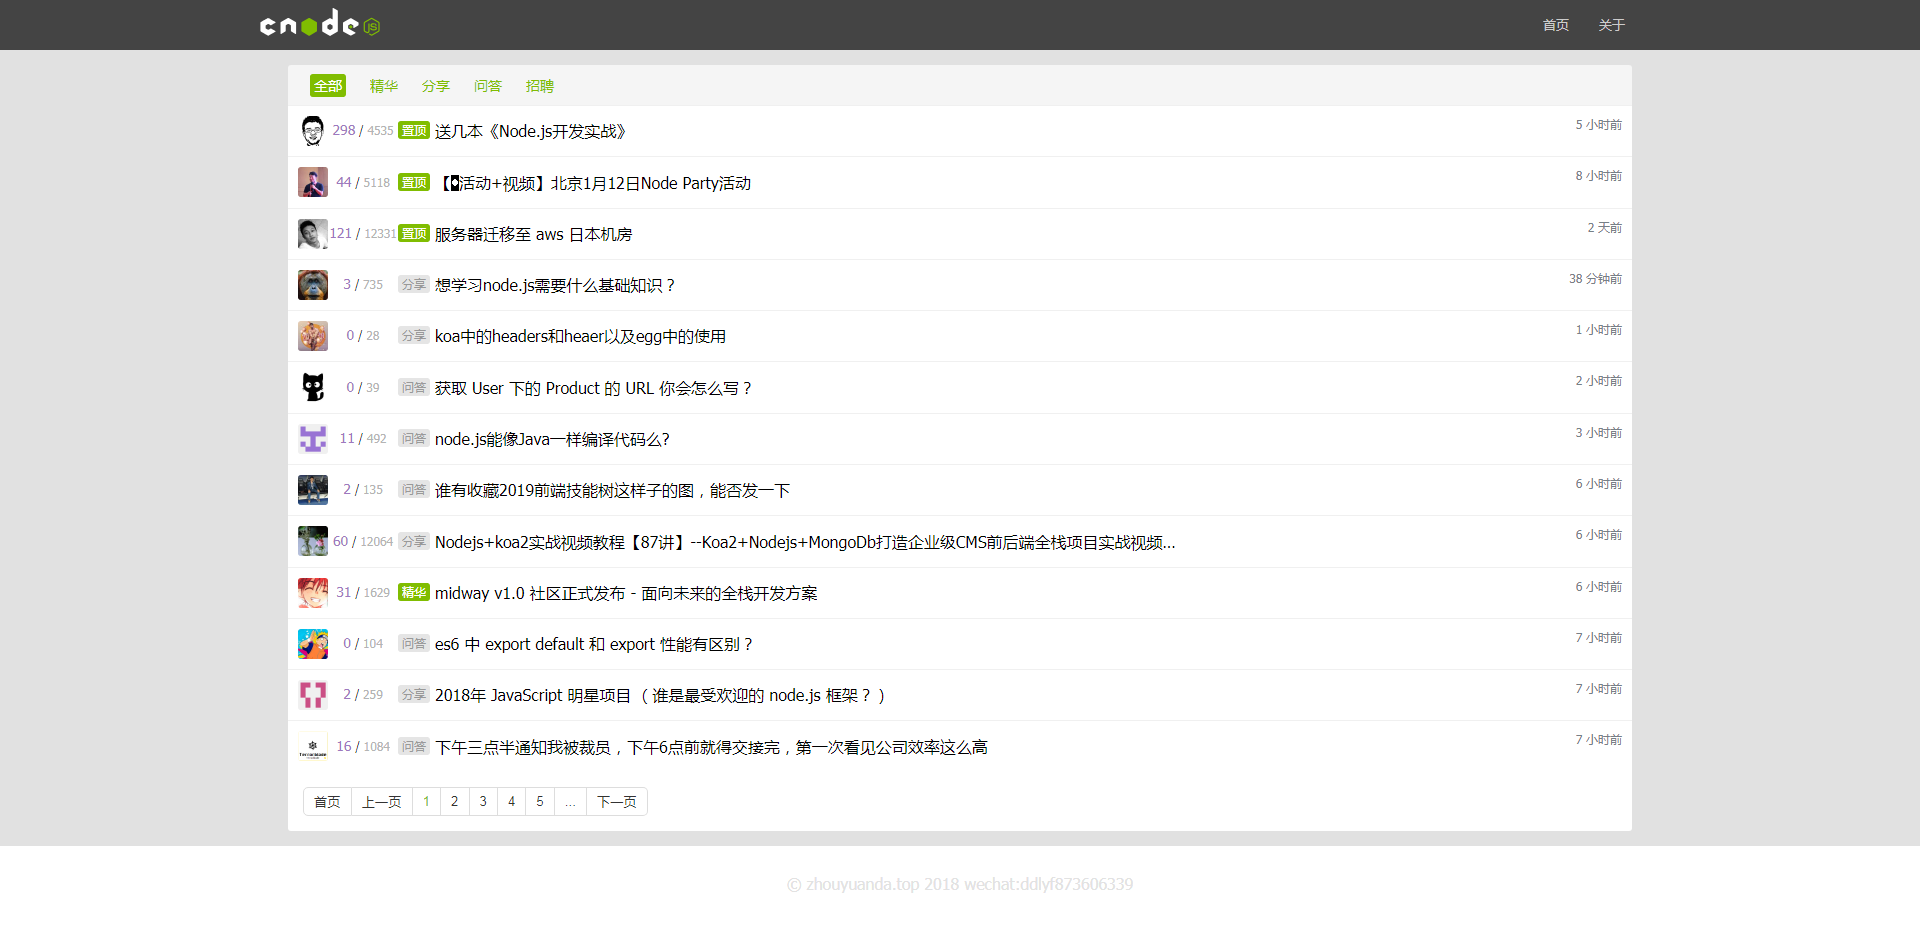Open author avatar of 北京1月12日Node Party活动 topic
This screenshot has height=938, width=1920.
[313, 182]
